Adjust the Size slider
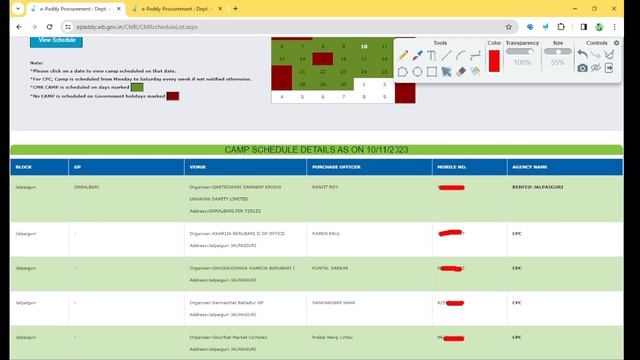This screenshot has width=640, height=360. (x=558, y=51)
